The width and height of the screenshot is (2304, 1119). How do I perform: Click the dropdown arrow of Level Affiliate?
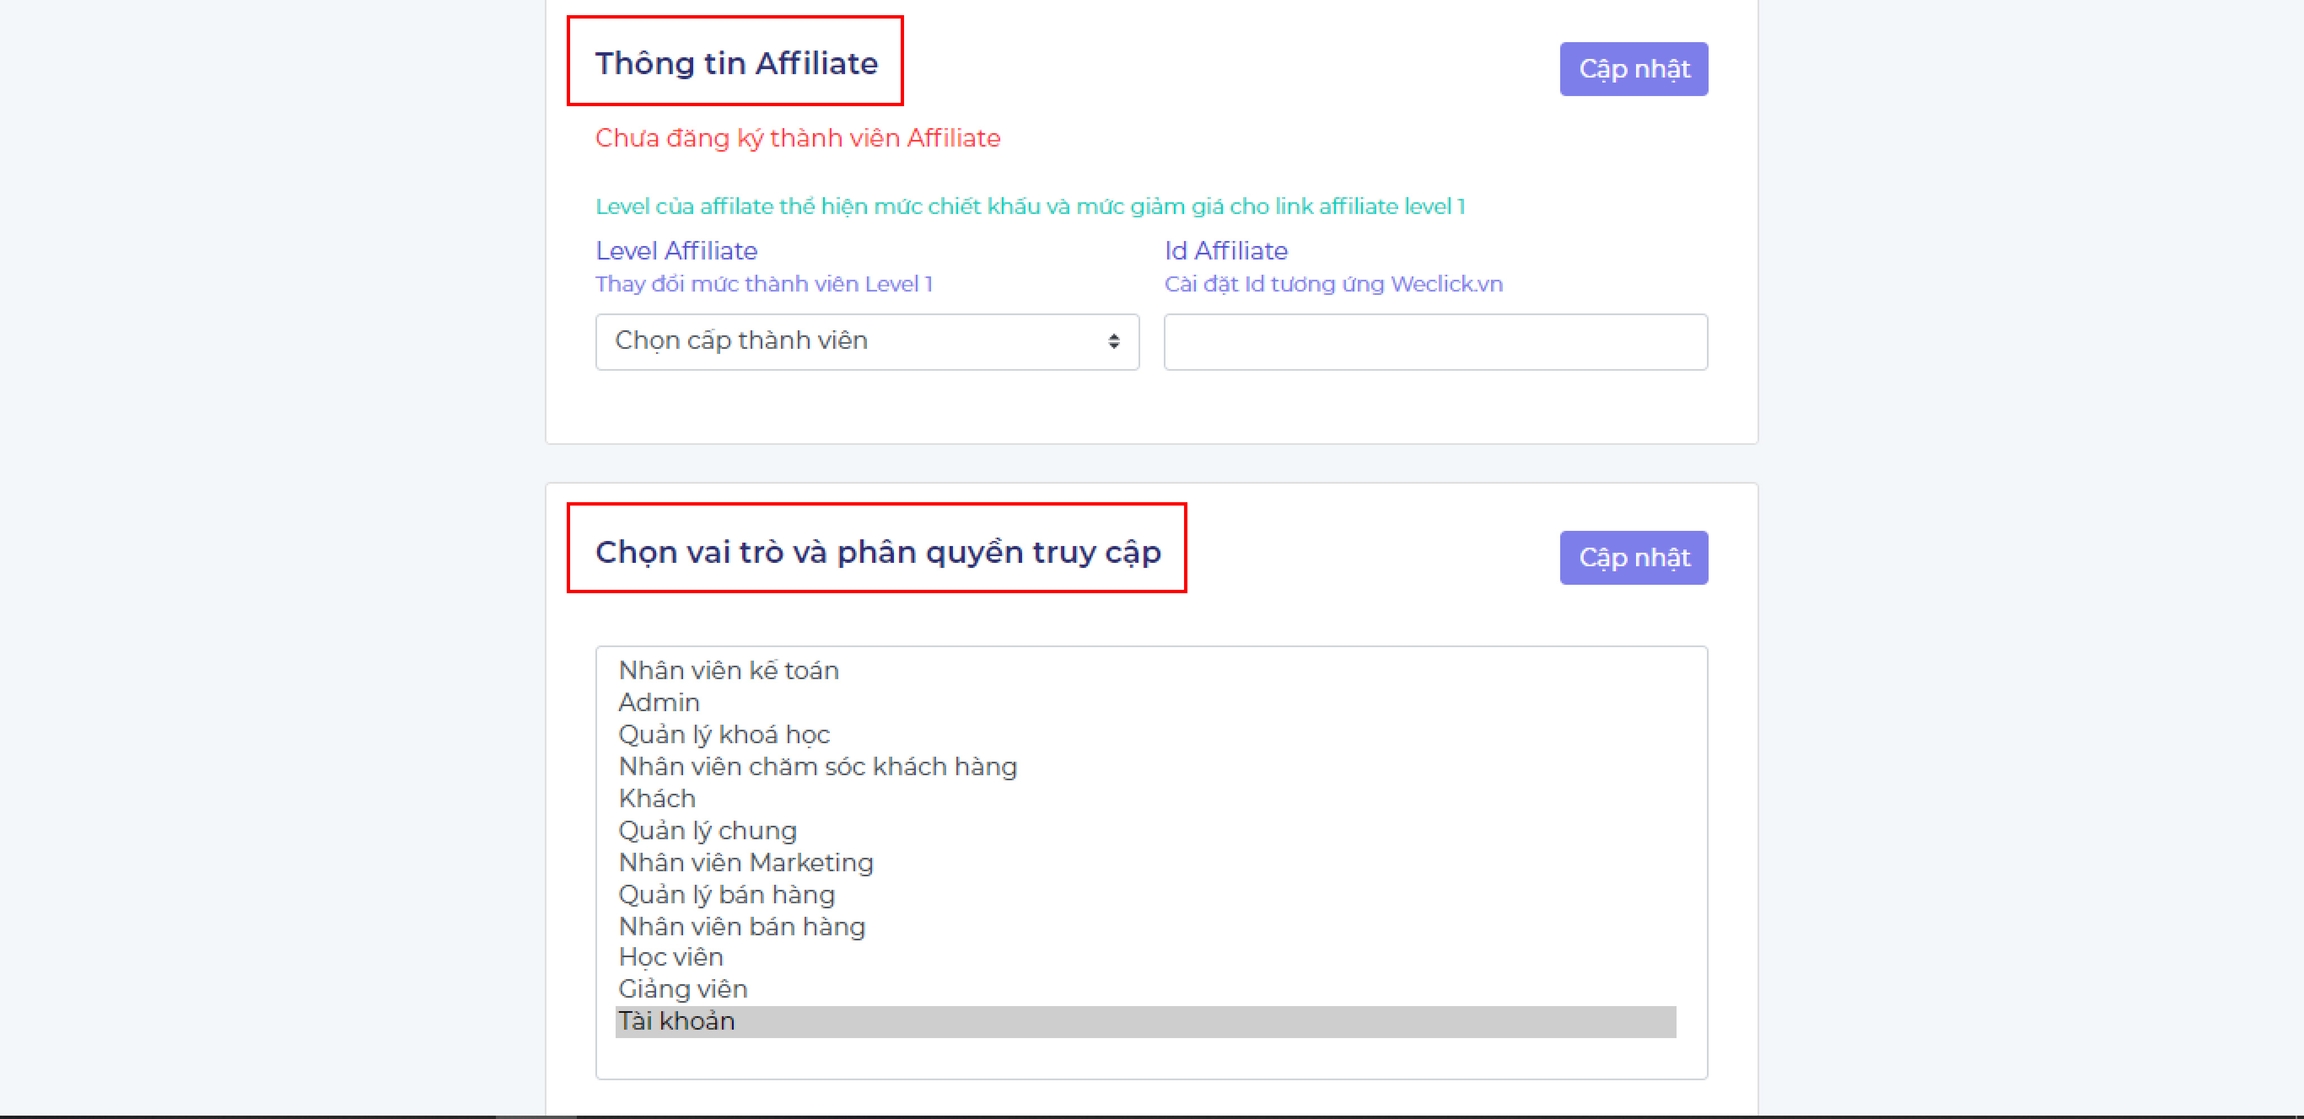tap(1113, 342)
